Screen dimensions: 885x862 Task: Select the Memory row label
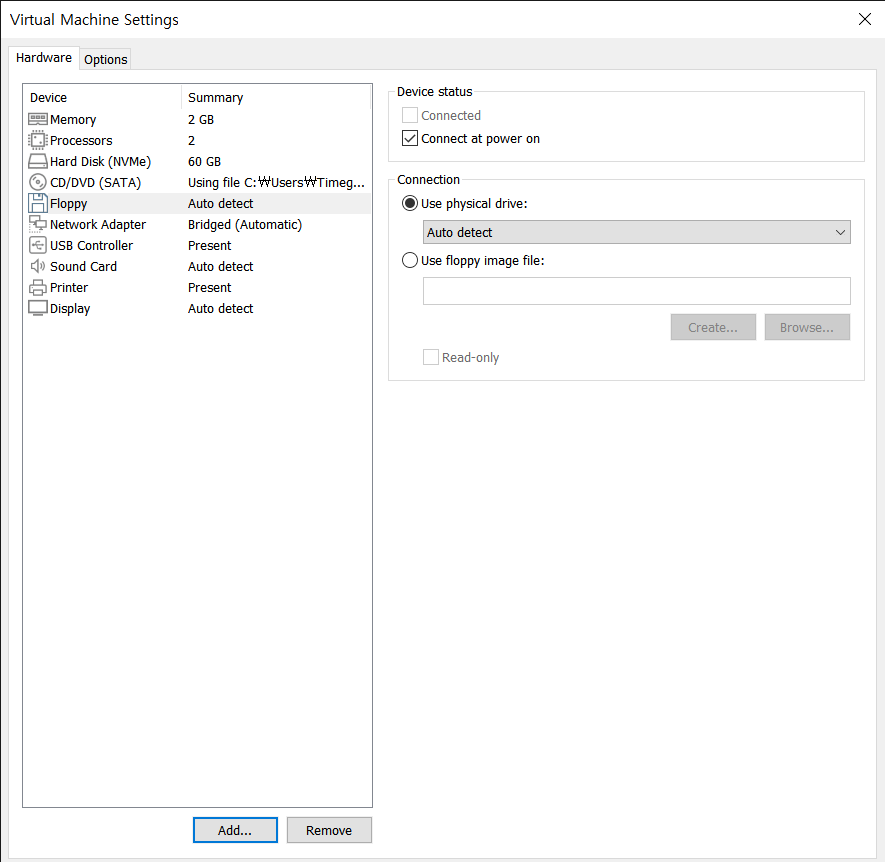pyautogui.click(x=73, y=120)
